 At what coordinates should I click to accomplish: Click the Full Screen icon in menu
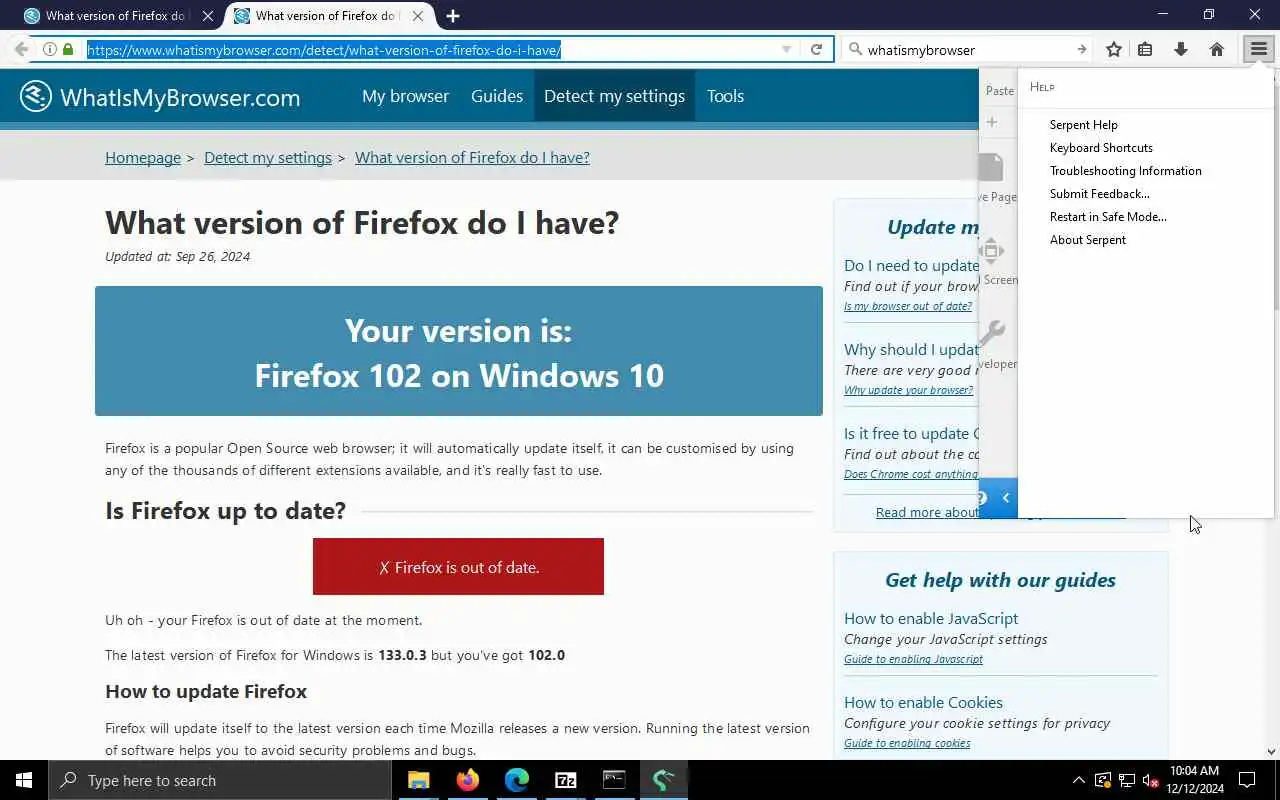click(x=991, y=250)
